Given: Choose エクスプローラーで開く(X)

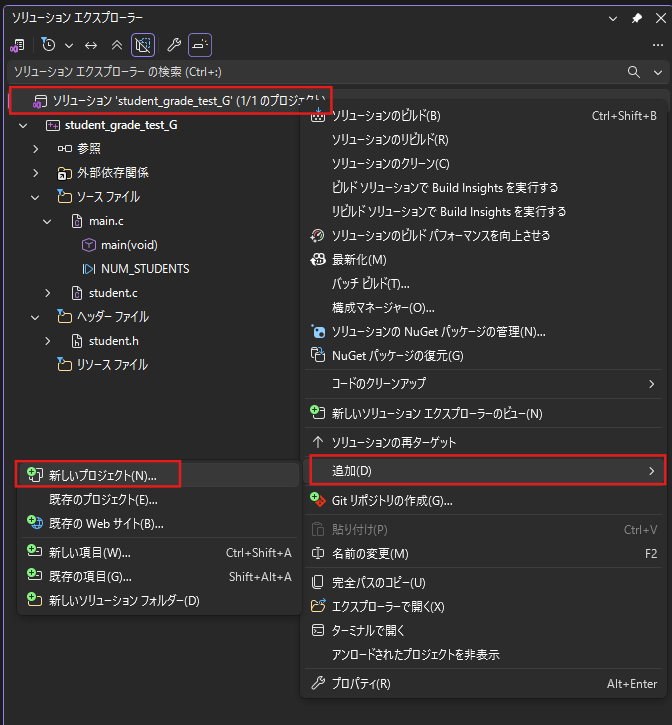Looking at the screenshot, I should pos(484,607).
